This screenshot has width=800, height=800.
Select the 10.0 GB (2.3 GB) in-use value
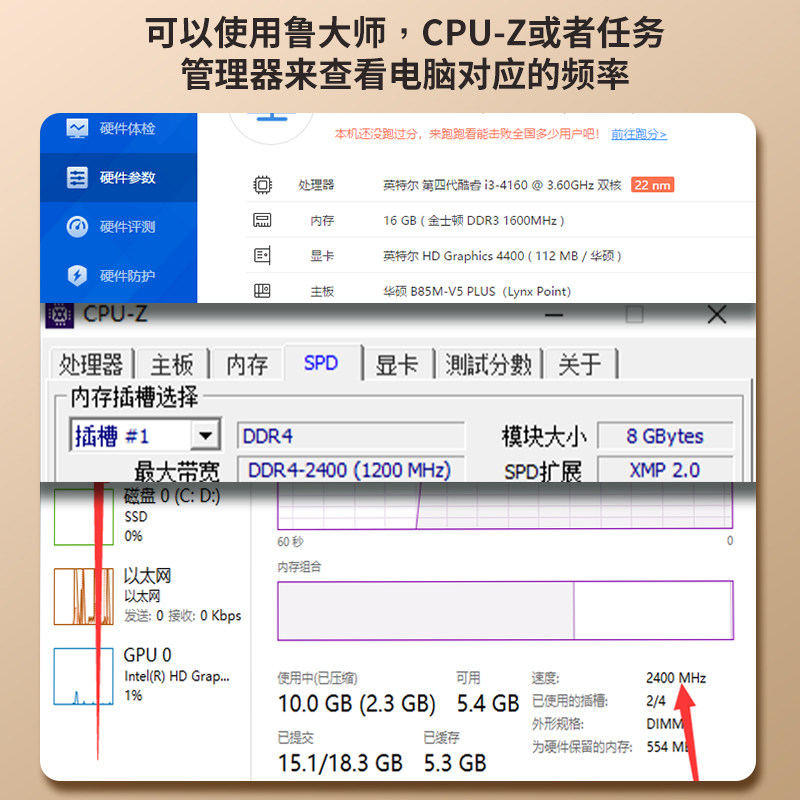pos(357,704)
